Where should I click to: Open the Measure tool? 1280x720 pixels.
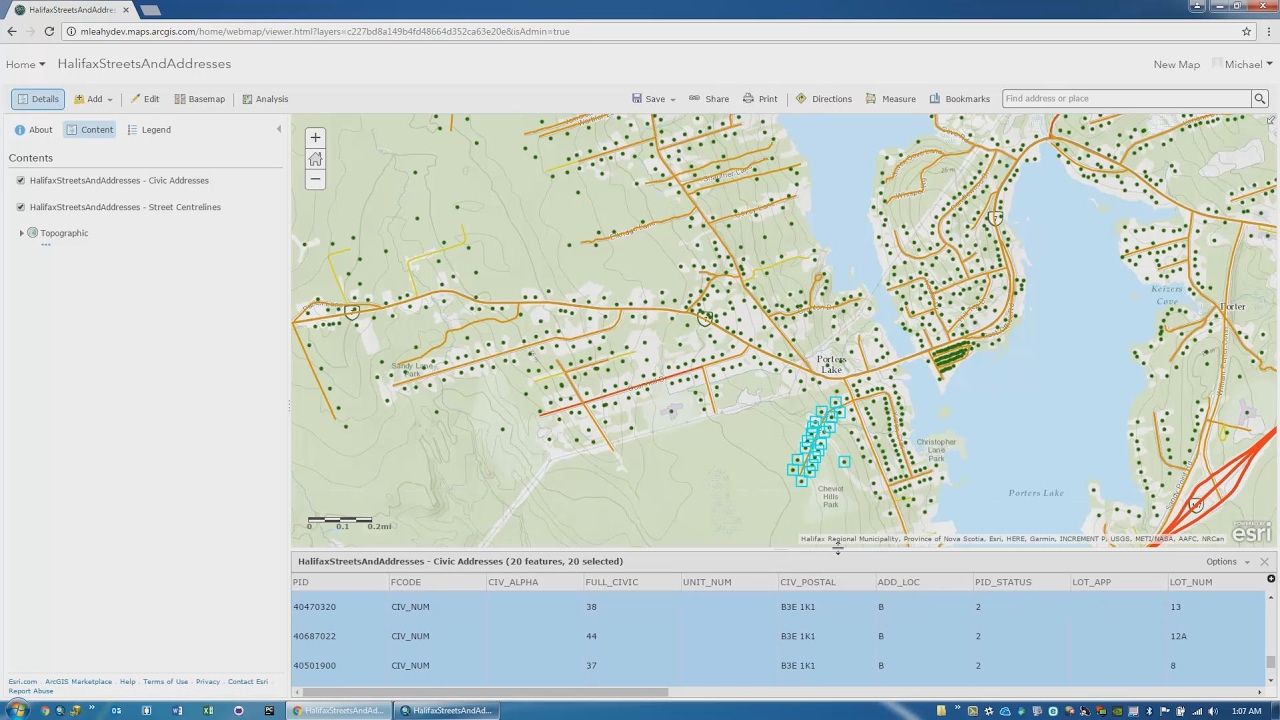(x=890, y=99)
